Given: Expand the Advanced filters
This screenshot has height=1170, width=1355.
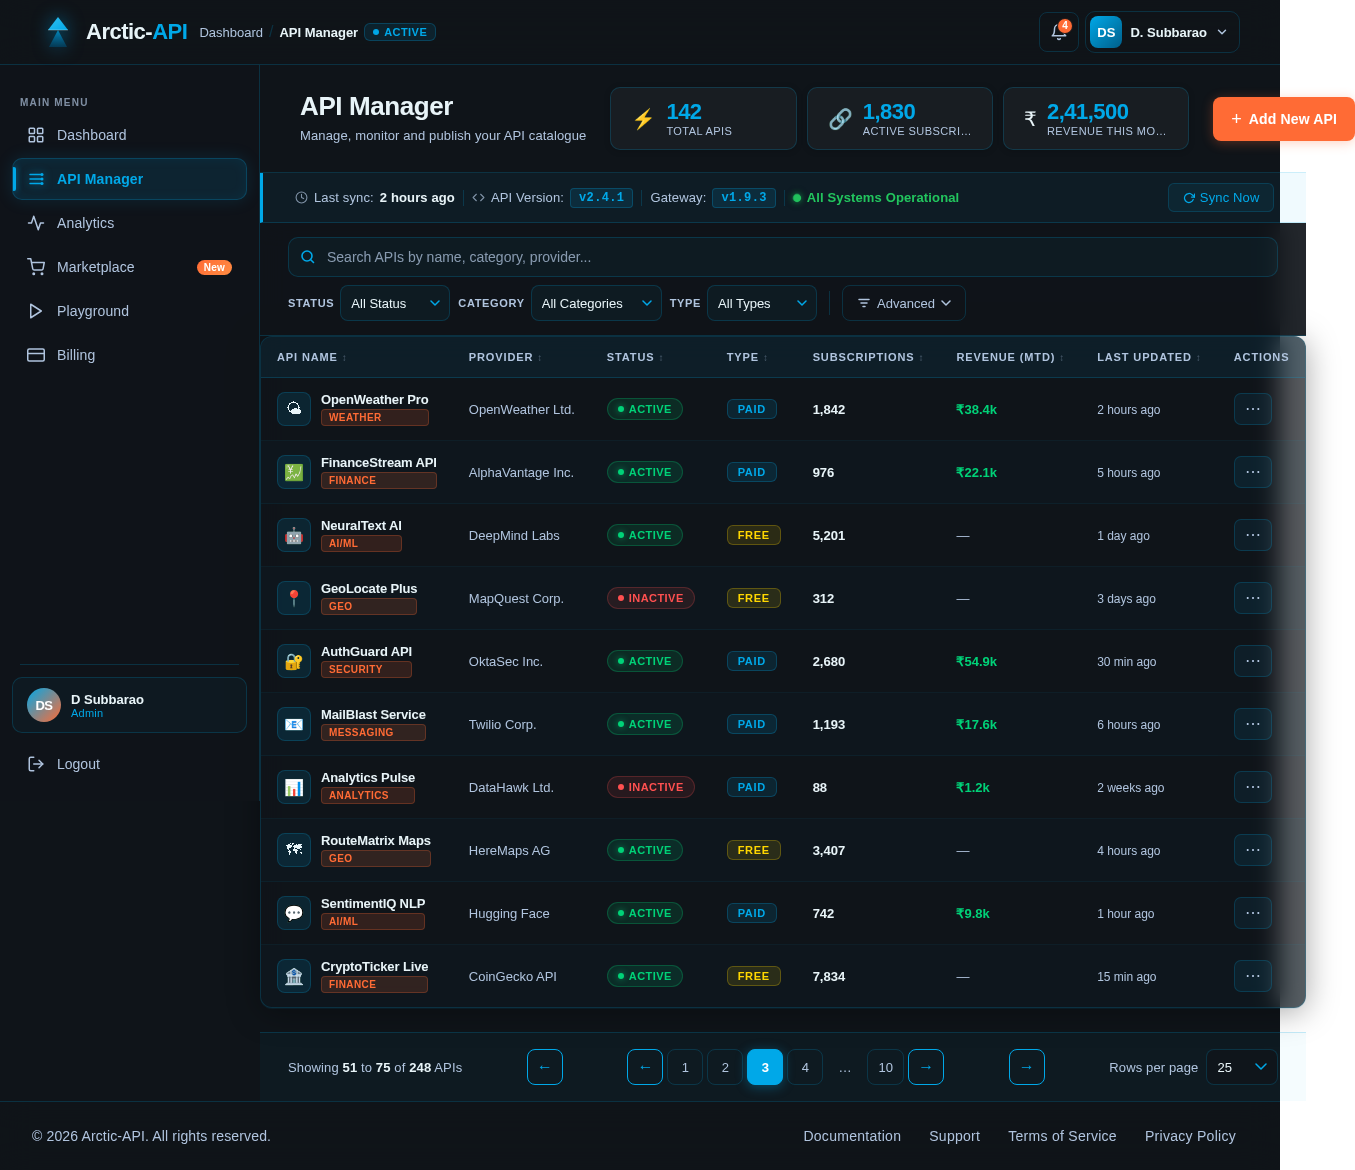Looking at the screenshot, I should coord(904,303).
